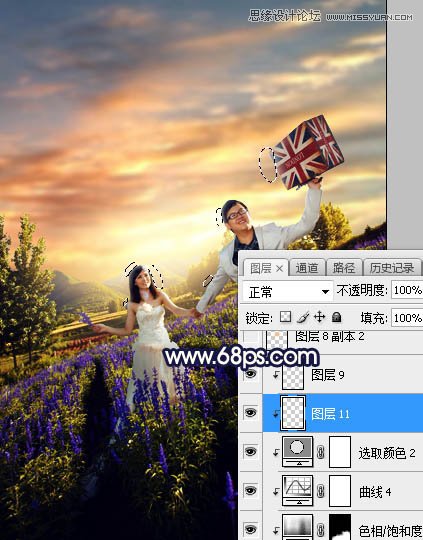The width and height of the screenshot is (423, 540).
Task: Toggle visibility of 色相/饱和度 layer
Action: (251, 529)
